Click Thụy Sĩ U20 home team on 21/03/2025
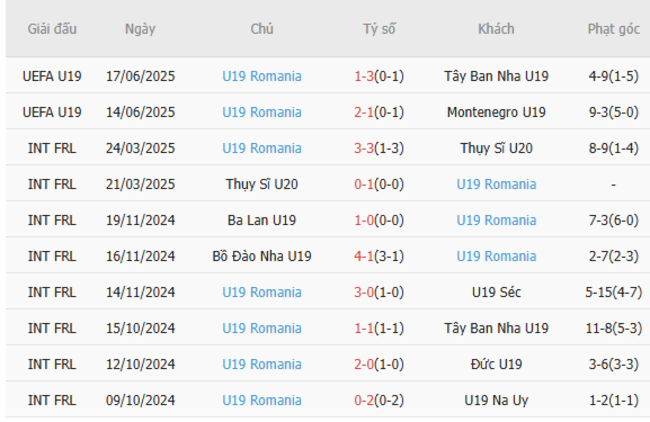Screen dimensions: 650x422 (262, 184)
